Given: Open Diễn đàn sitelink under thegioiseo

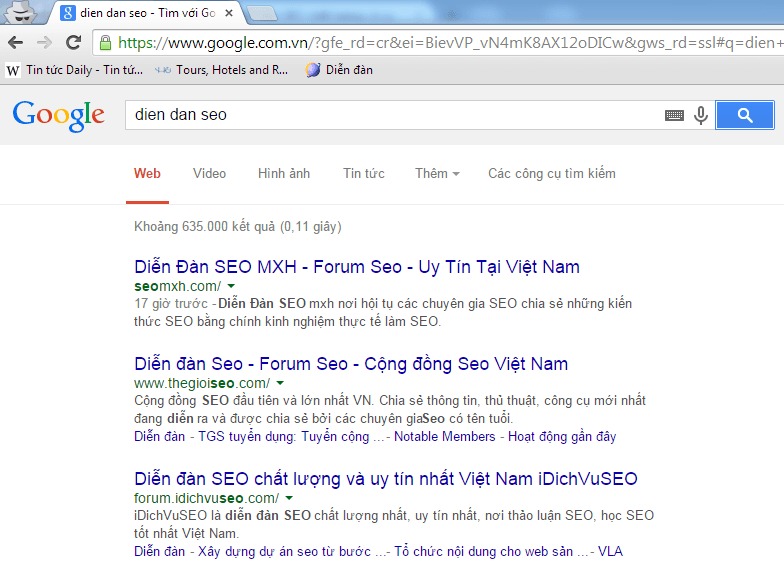Looking at the screenshot, I should point(160,436).
